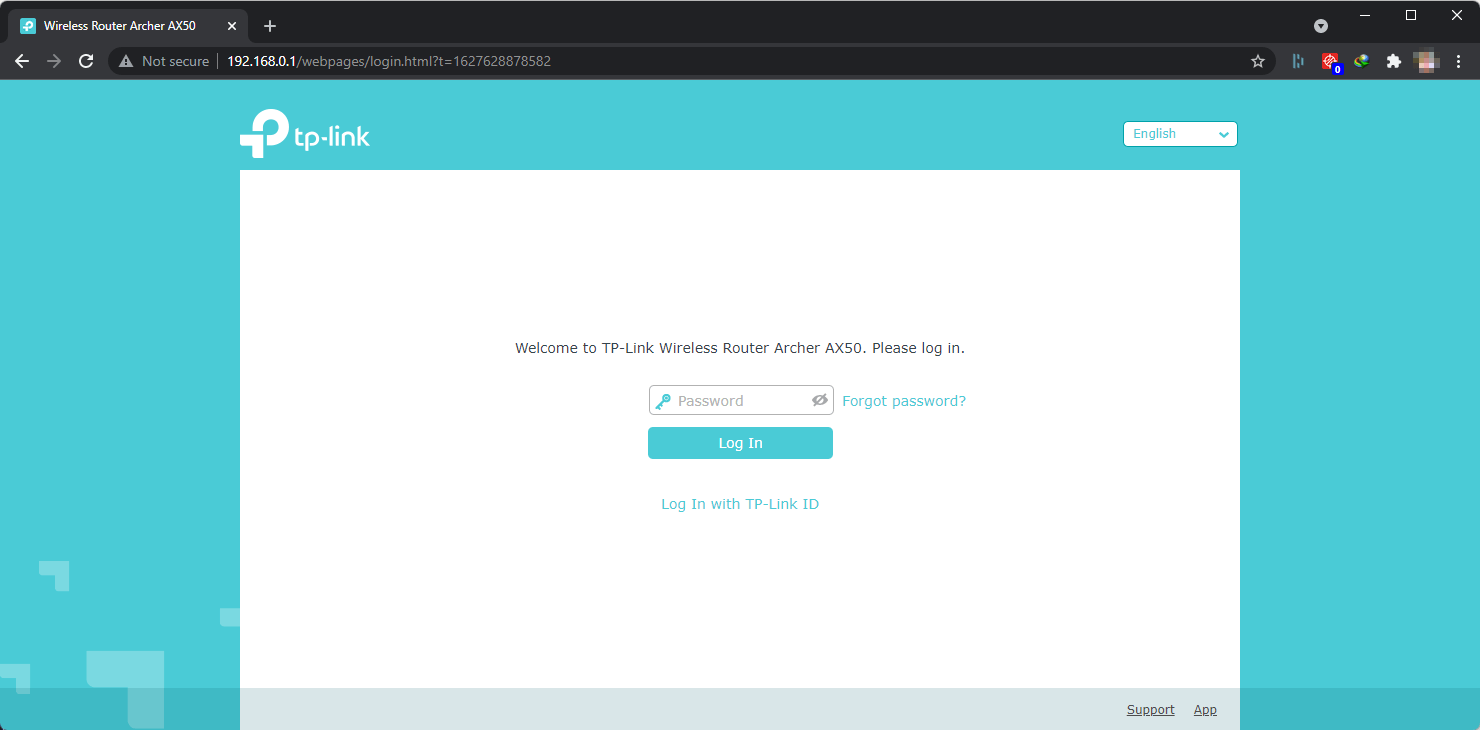Go back using browser back arrow

[x=22, y=61]
